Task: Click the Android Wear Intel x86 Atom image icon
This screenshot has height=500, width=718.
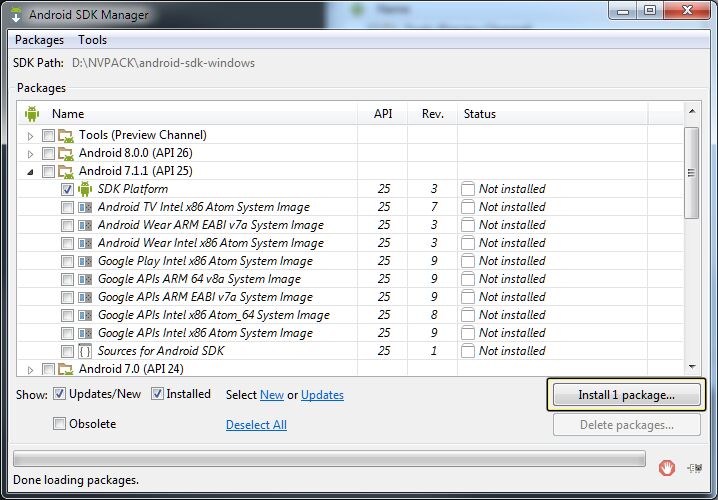Action: [x=85, y=243]
